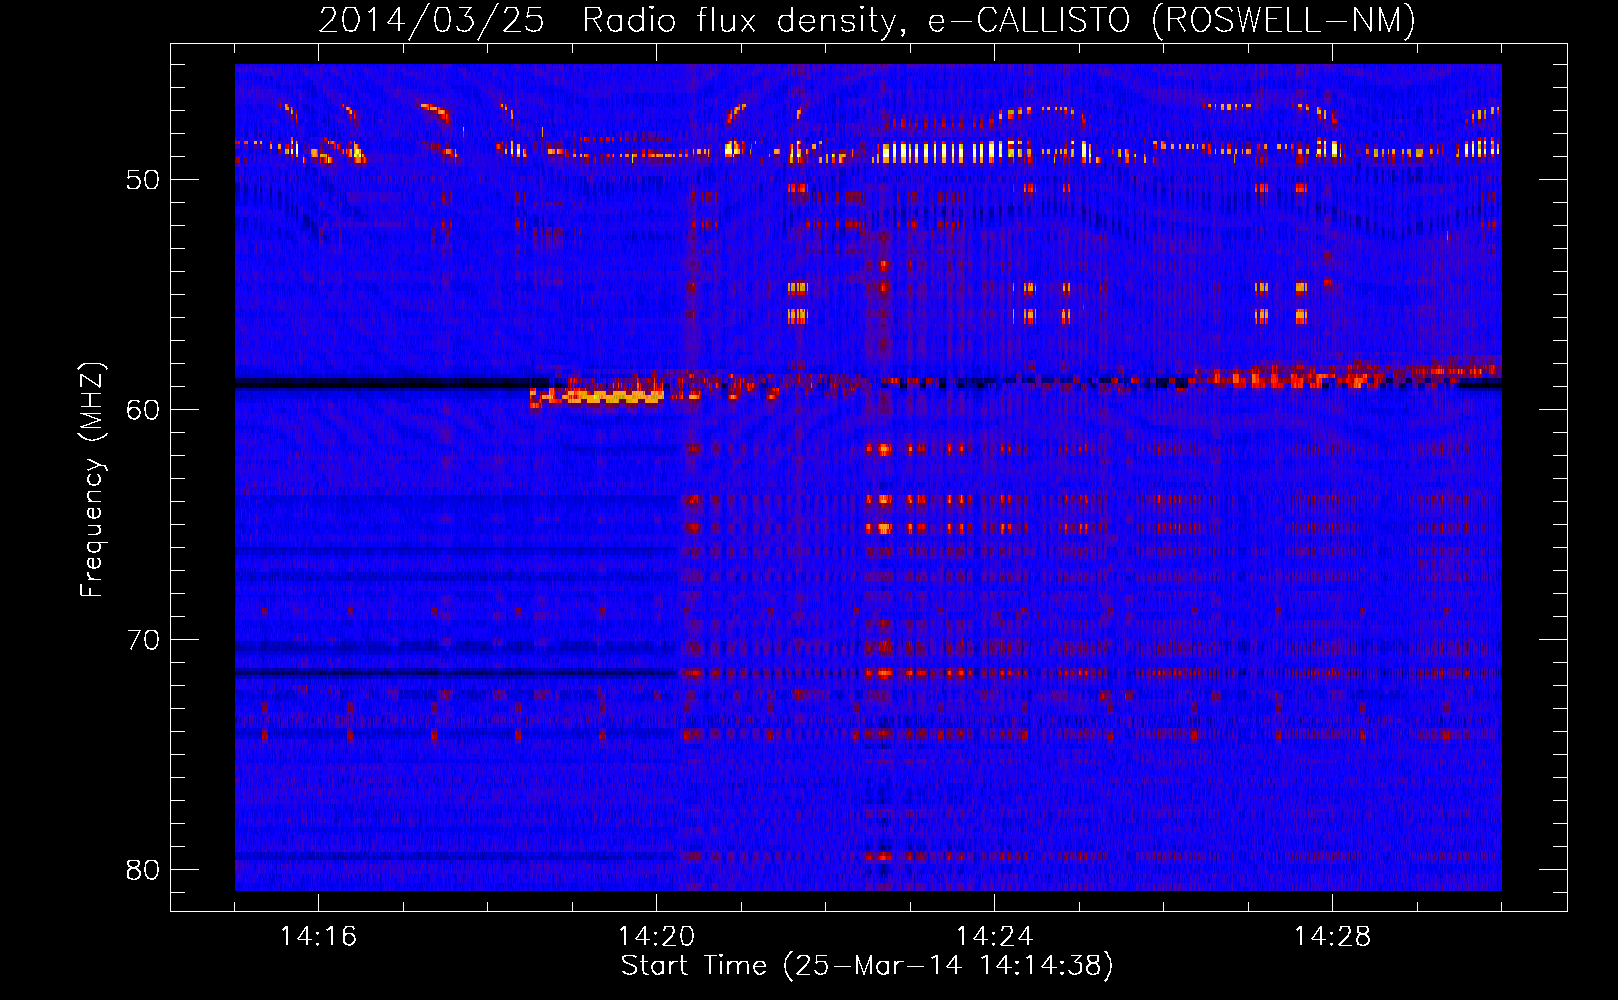This screenshot has width=1618, height=1000.
Task: Click the bright yellow burst near 60 MHz
Action: 598,397
